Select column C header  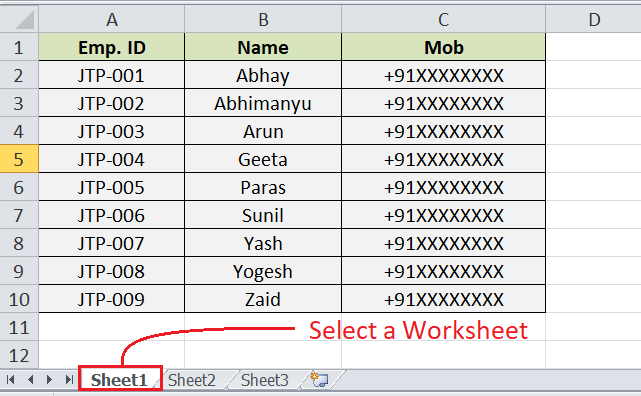[444, 19]
